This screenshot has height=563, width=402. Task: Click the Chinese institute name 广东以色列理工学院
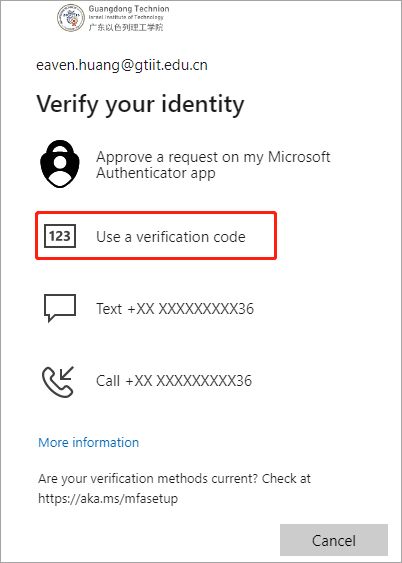pos(126,27)
